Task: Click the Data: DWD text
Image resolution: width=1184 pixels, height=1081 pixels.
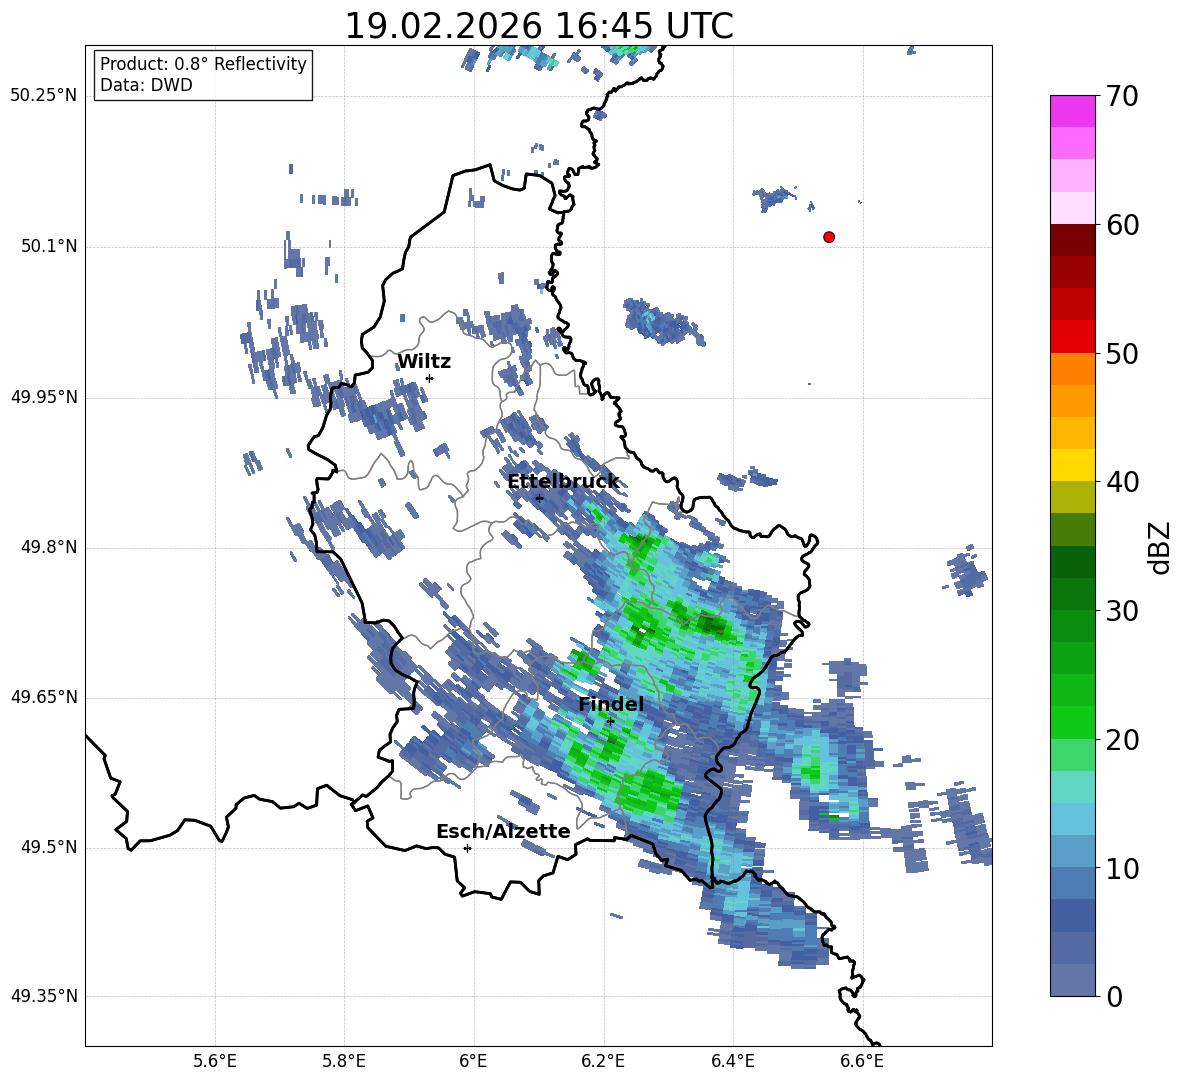Action: 146,85
